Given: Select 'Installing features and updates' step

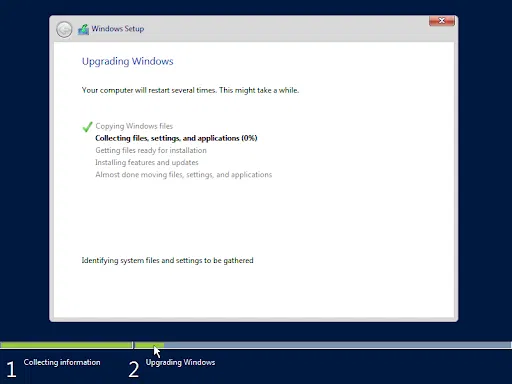Looking at the screenshot, I should [x=147, y=162].
